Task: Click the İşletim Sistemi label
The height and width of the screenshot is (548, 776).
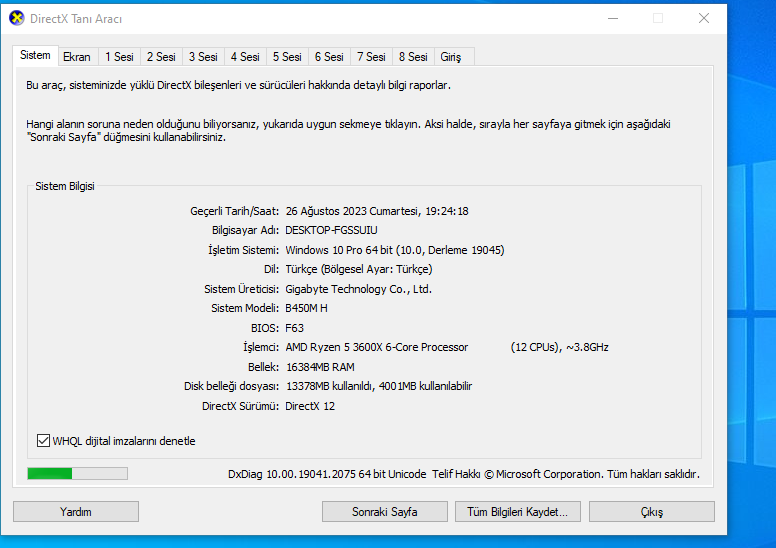Action: (x=243, y=250)
